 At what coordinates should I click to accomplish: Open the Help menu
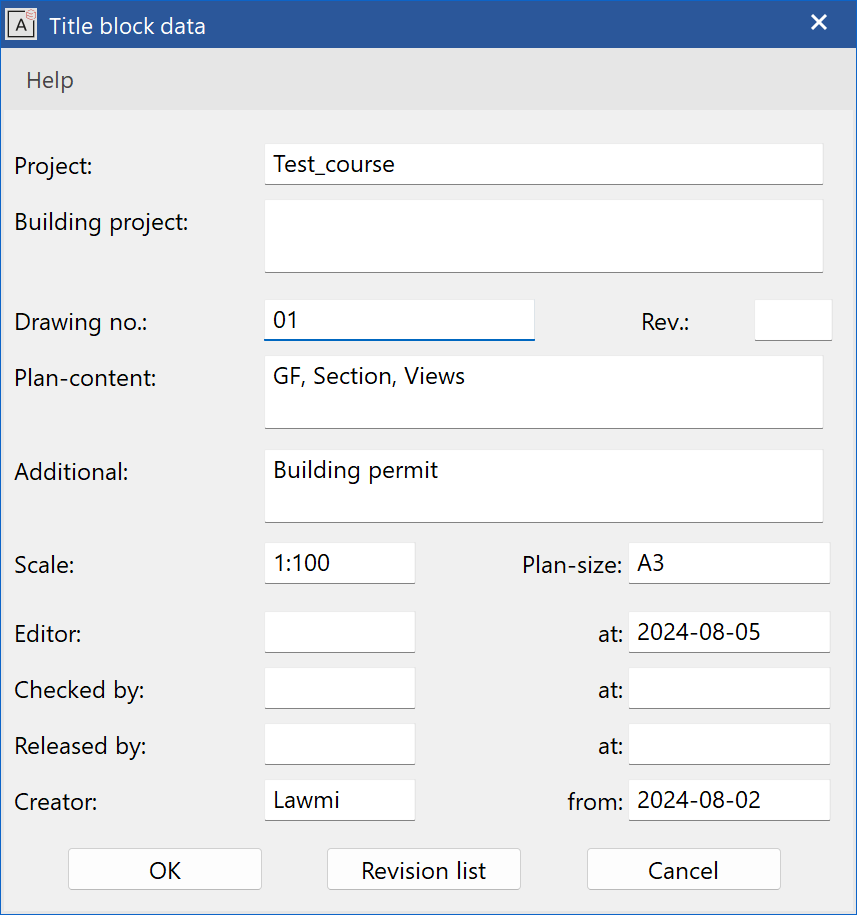[x=50, y=81]
